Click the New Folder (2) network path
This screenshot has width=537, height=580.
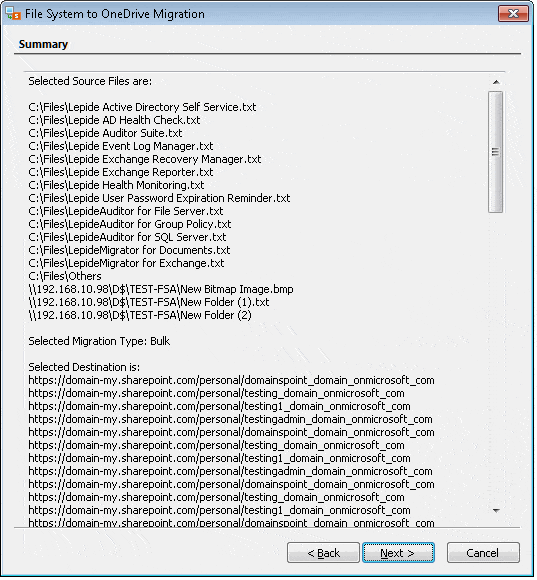(140, 315)
